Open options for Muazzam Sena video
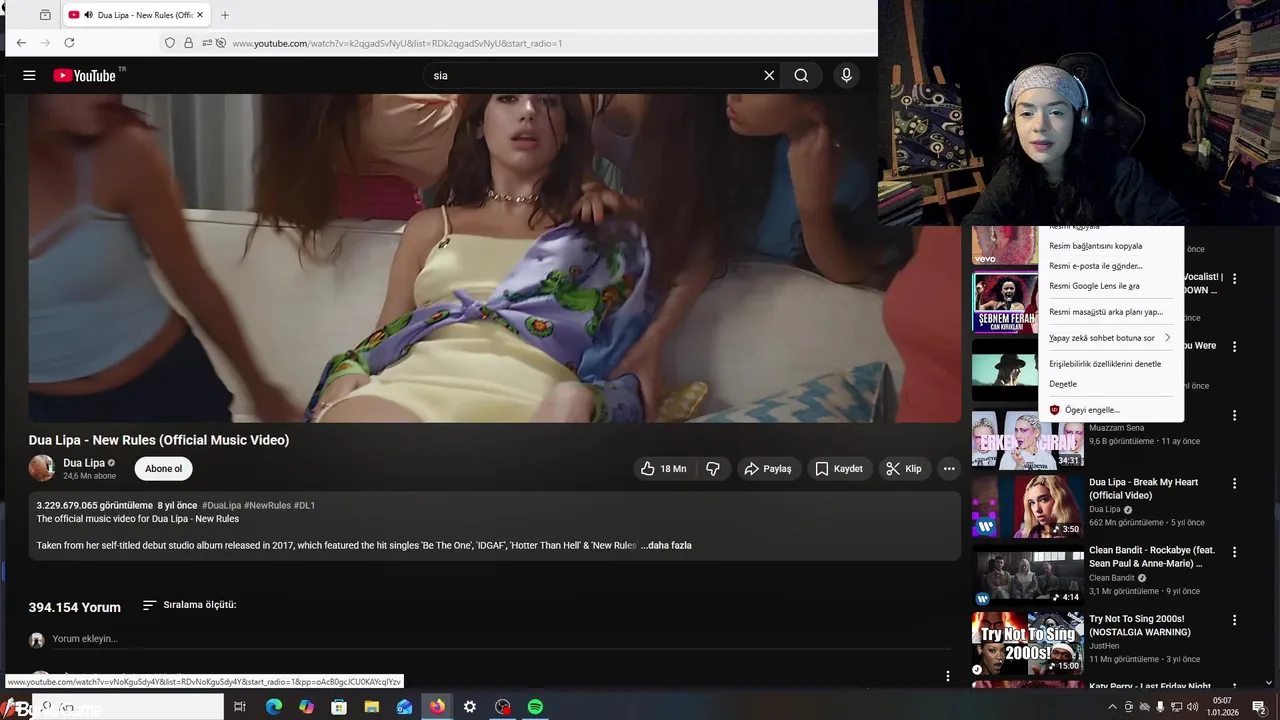Viewport: 1280px width, 720px height. point(1234,415)
